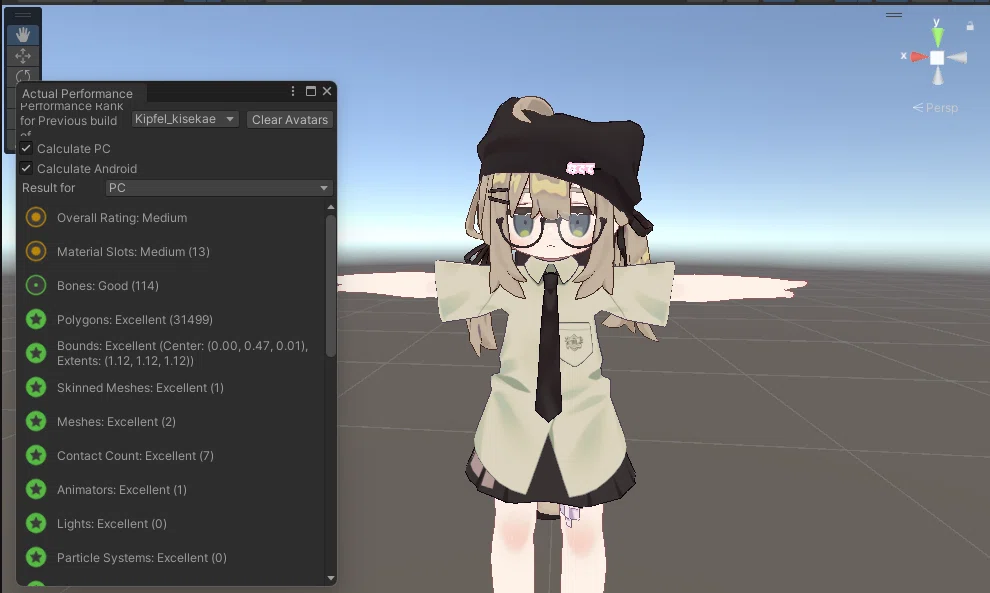Maximize the Actual Performance window
Image resolution: width=990 pixels, height=593 pixels.
point(311,92)
